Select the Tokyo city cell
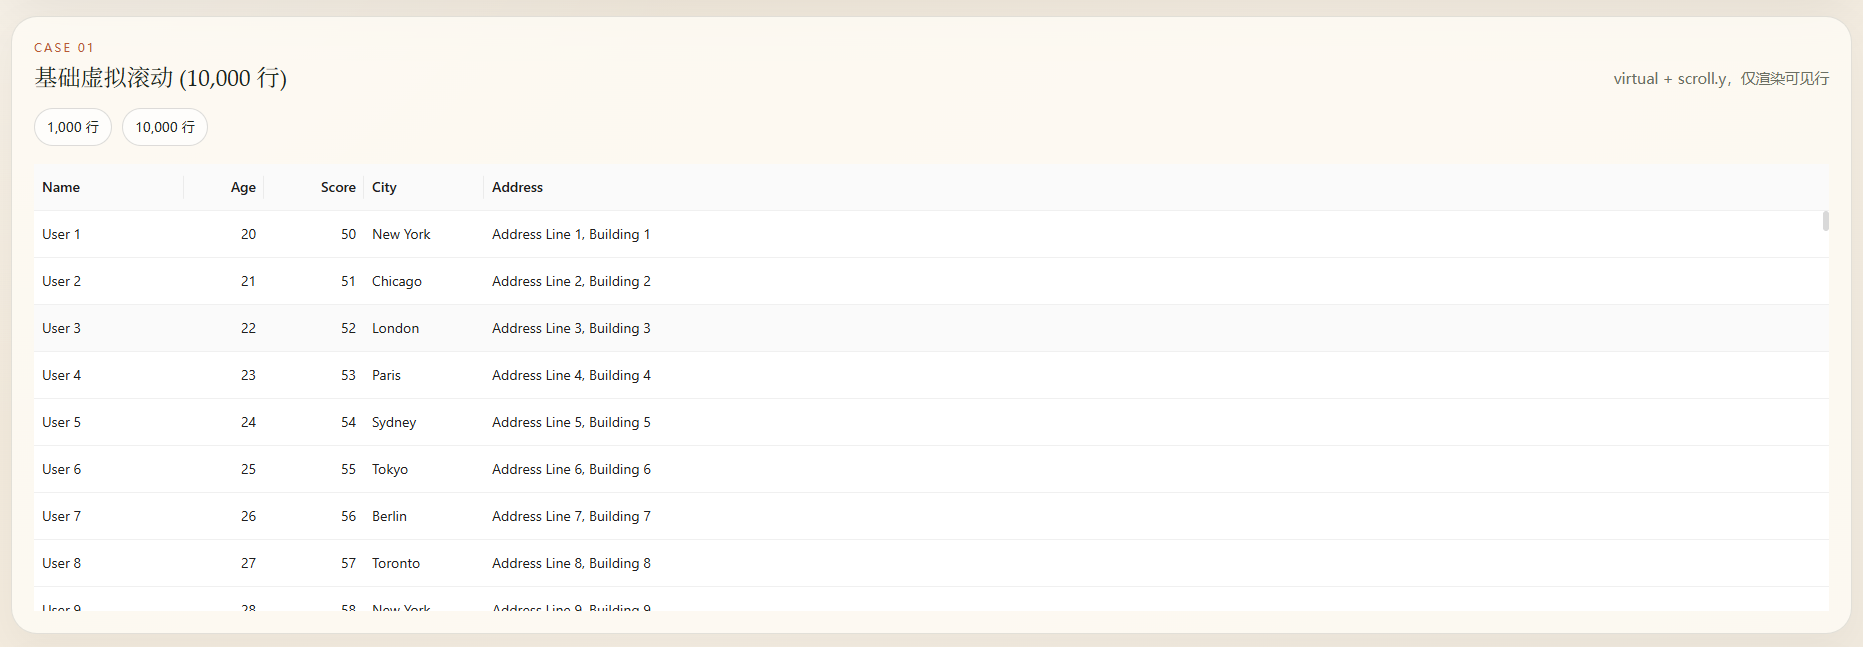 [424, 469]
